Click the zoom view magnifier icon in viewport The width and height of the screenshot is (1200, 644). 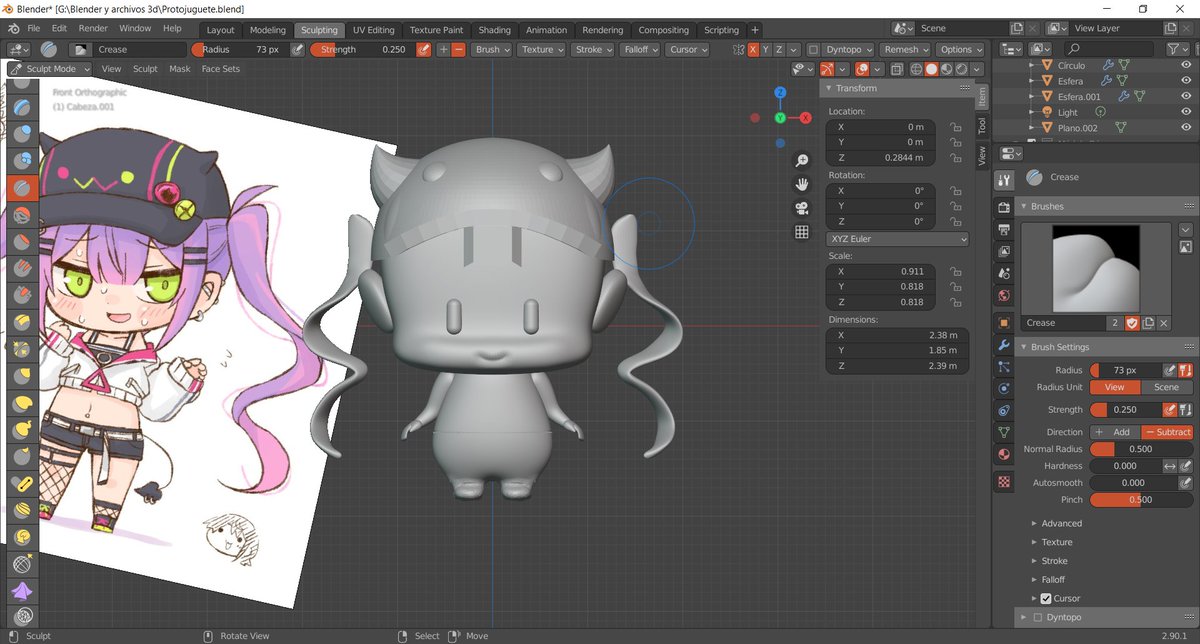coord(801,161)
